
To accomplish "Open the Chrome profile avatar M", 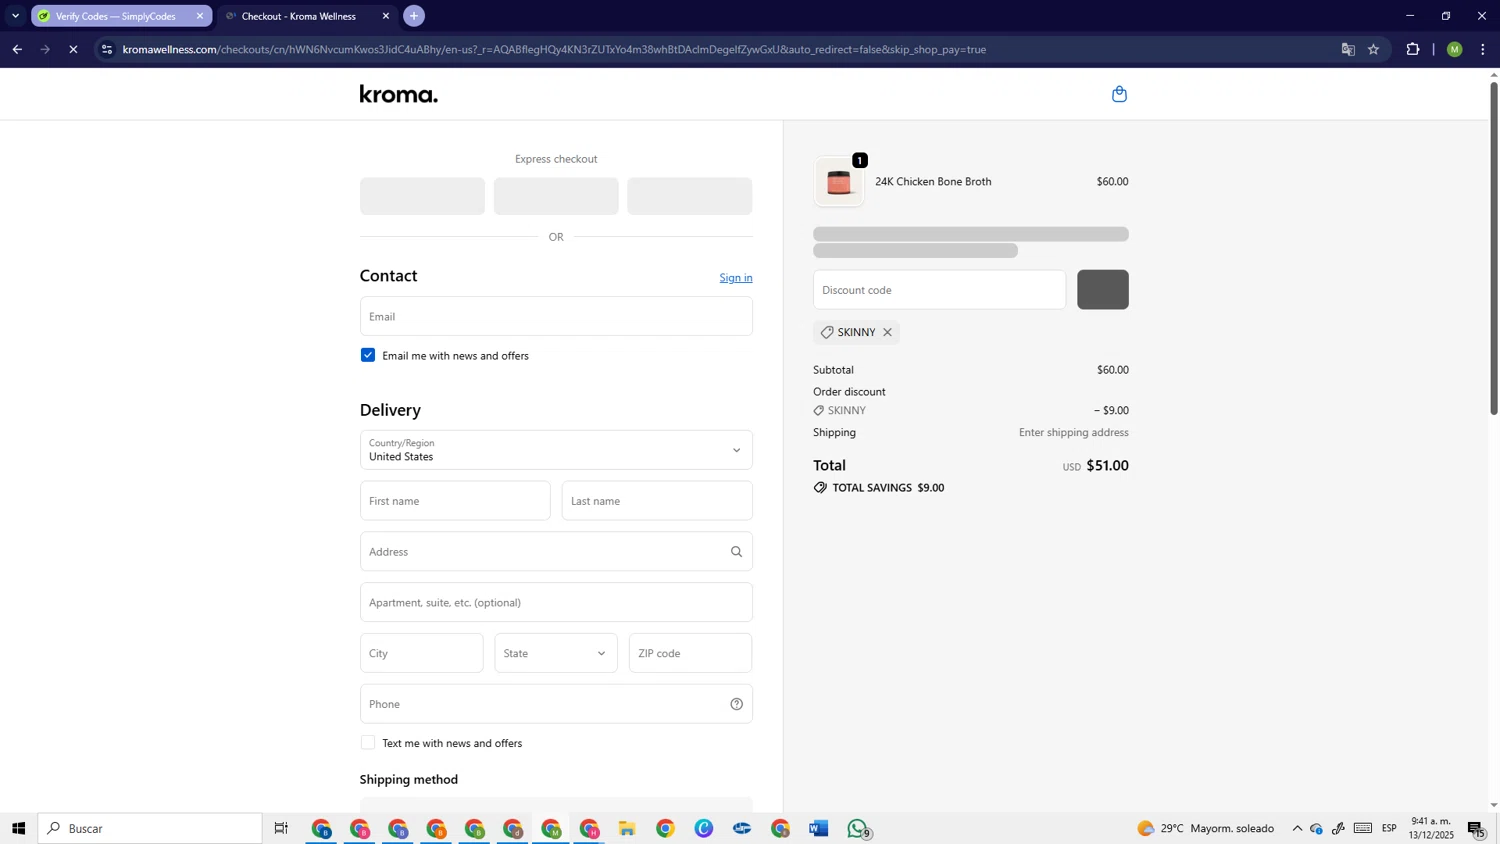I will pyautogui.click(x=1455, y=49).
